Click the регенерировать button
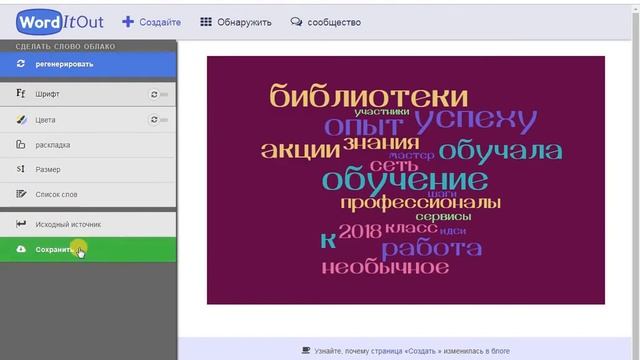This screenshot has height=360, width=640. pos(88,64)
